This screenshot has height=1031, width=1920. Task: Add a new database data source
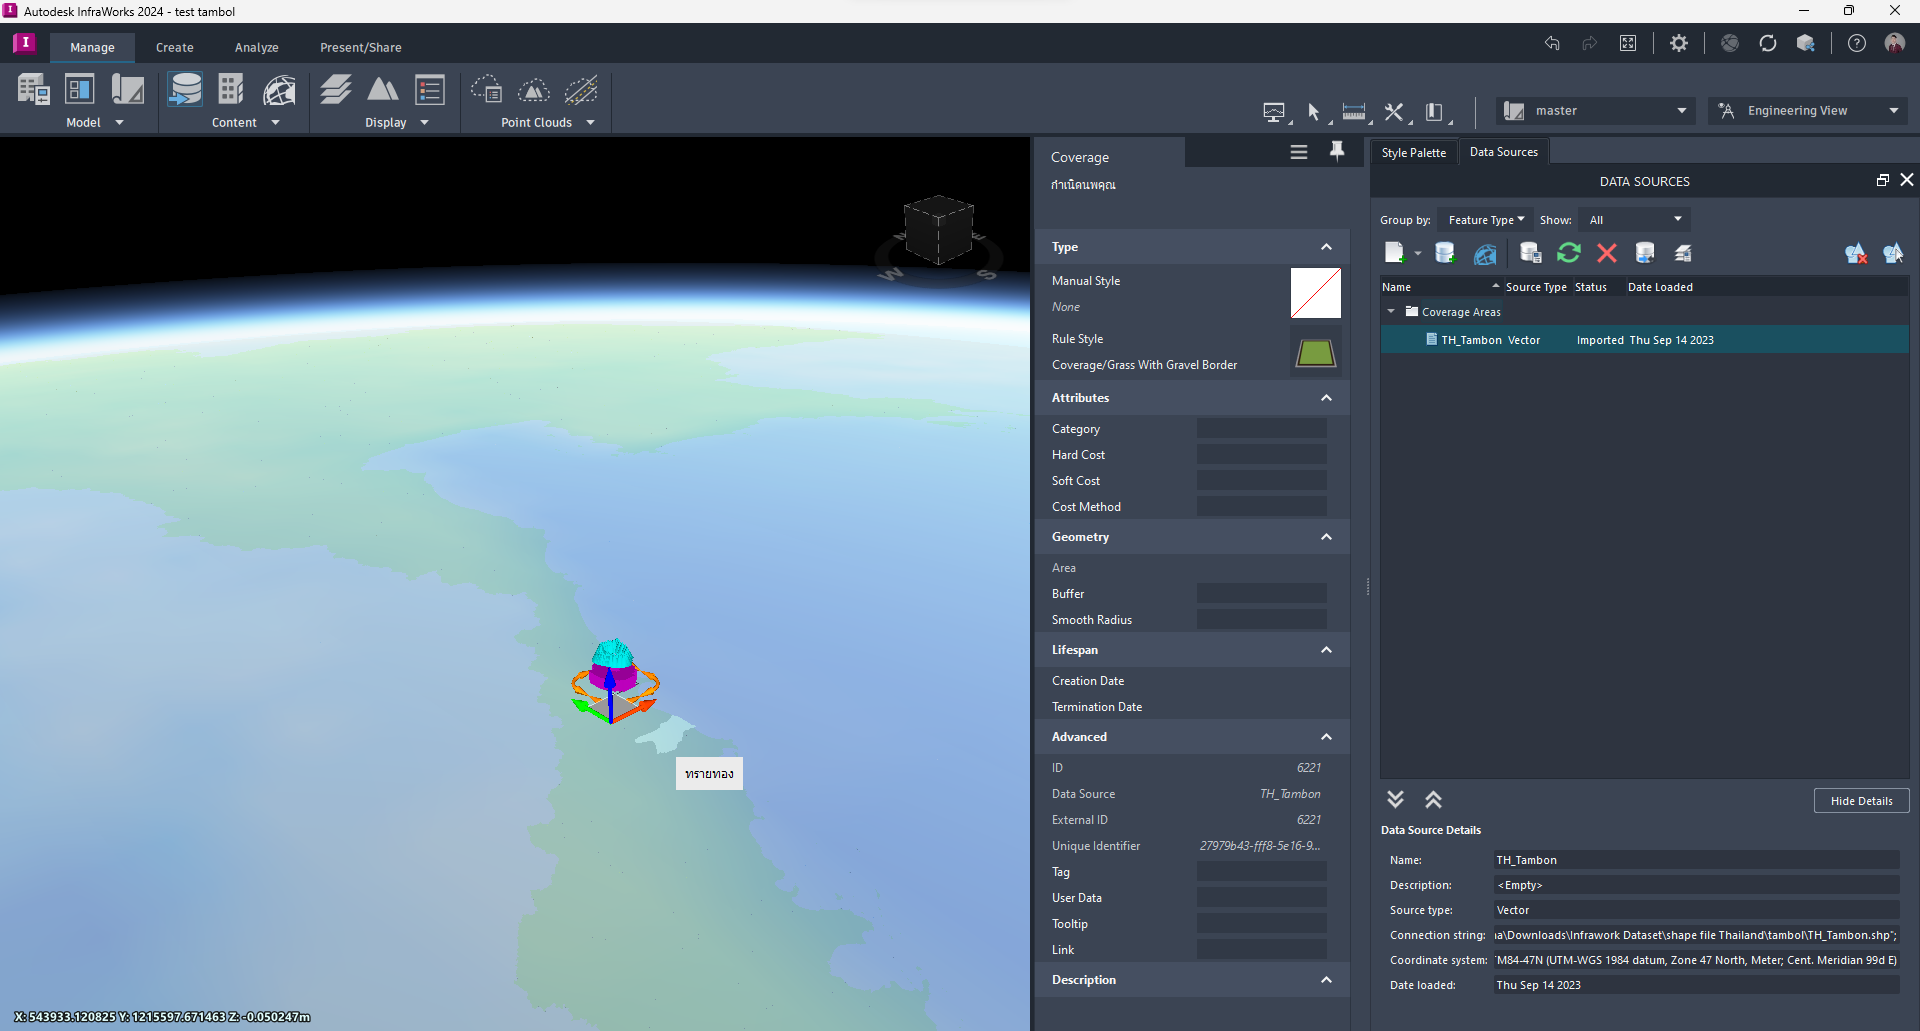coord(1444,253)
